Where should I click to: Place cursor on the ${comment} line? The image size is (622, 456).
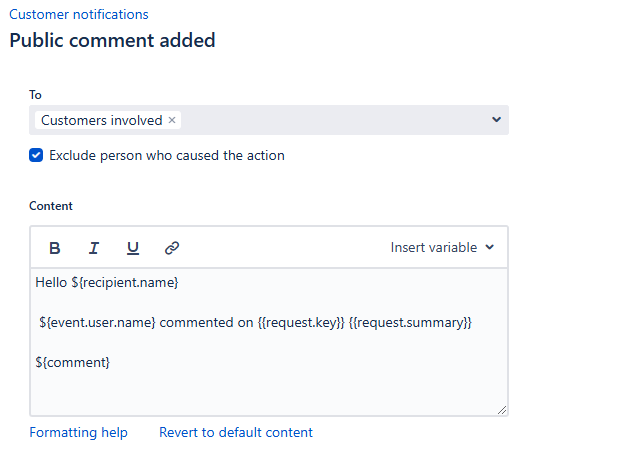73,362
